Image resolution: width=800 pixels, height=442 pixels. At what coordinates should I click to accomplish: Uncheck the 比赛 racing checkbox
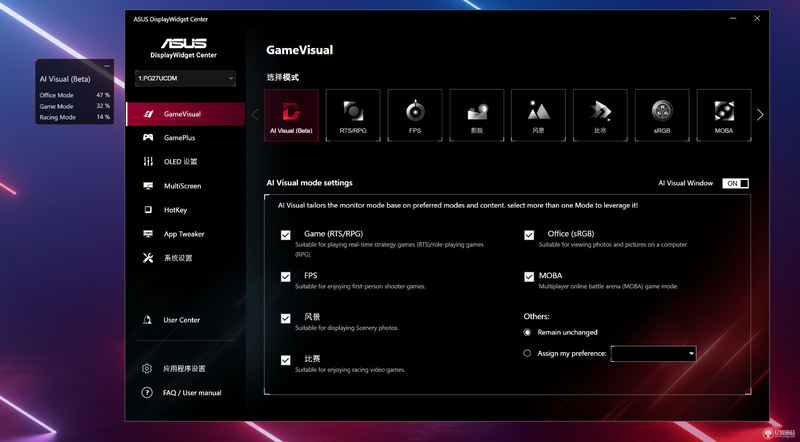pyautogui.click(x=286, y=360)
